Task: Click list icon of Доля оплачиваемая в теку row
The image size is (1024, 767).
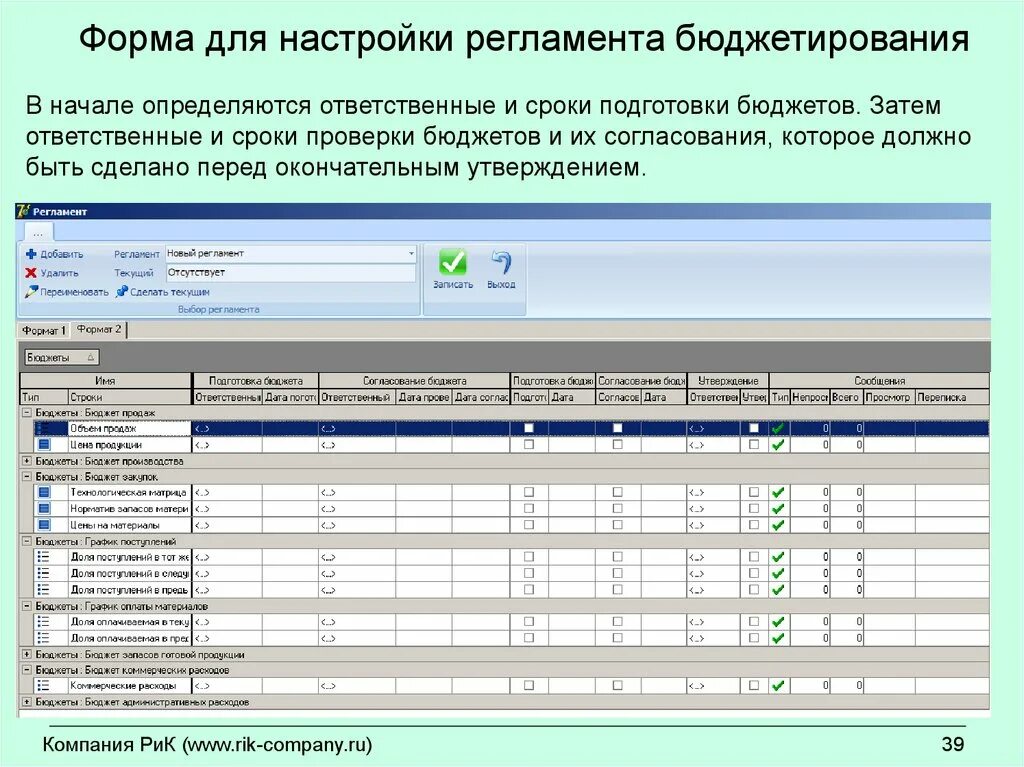Action: [x=43, y=622]
